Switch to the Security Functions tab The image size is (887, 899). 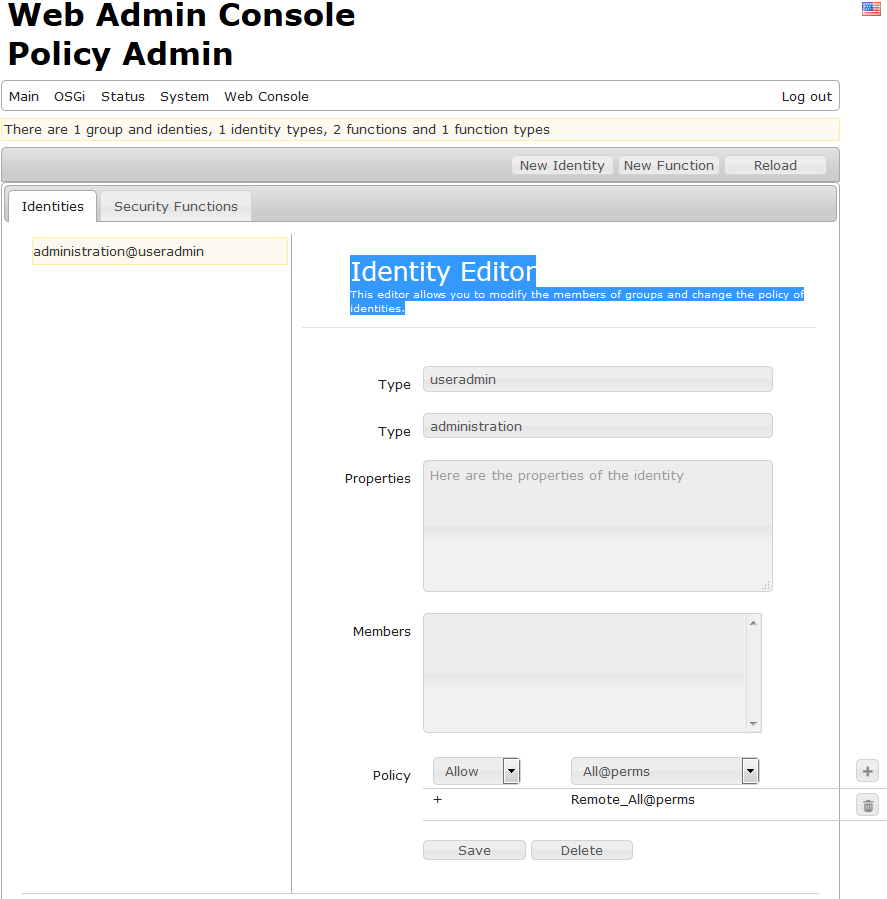(x=176, y=207)
